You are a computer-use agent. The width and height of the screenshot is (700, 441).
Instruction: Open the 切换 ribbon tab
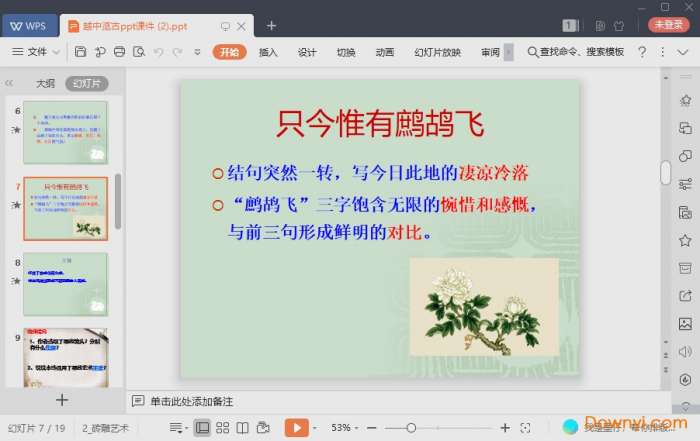(346, 52)
